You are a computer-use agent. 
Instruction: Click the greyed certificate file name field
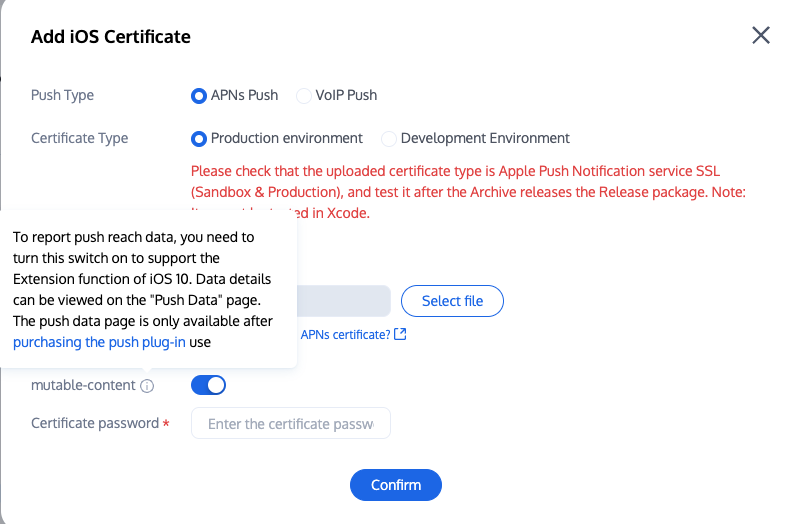pyautogui.click(x=343, y=301)
